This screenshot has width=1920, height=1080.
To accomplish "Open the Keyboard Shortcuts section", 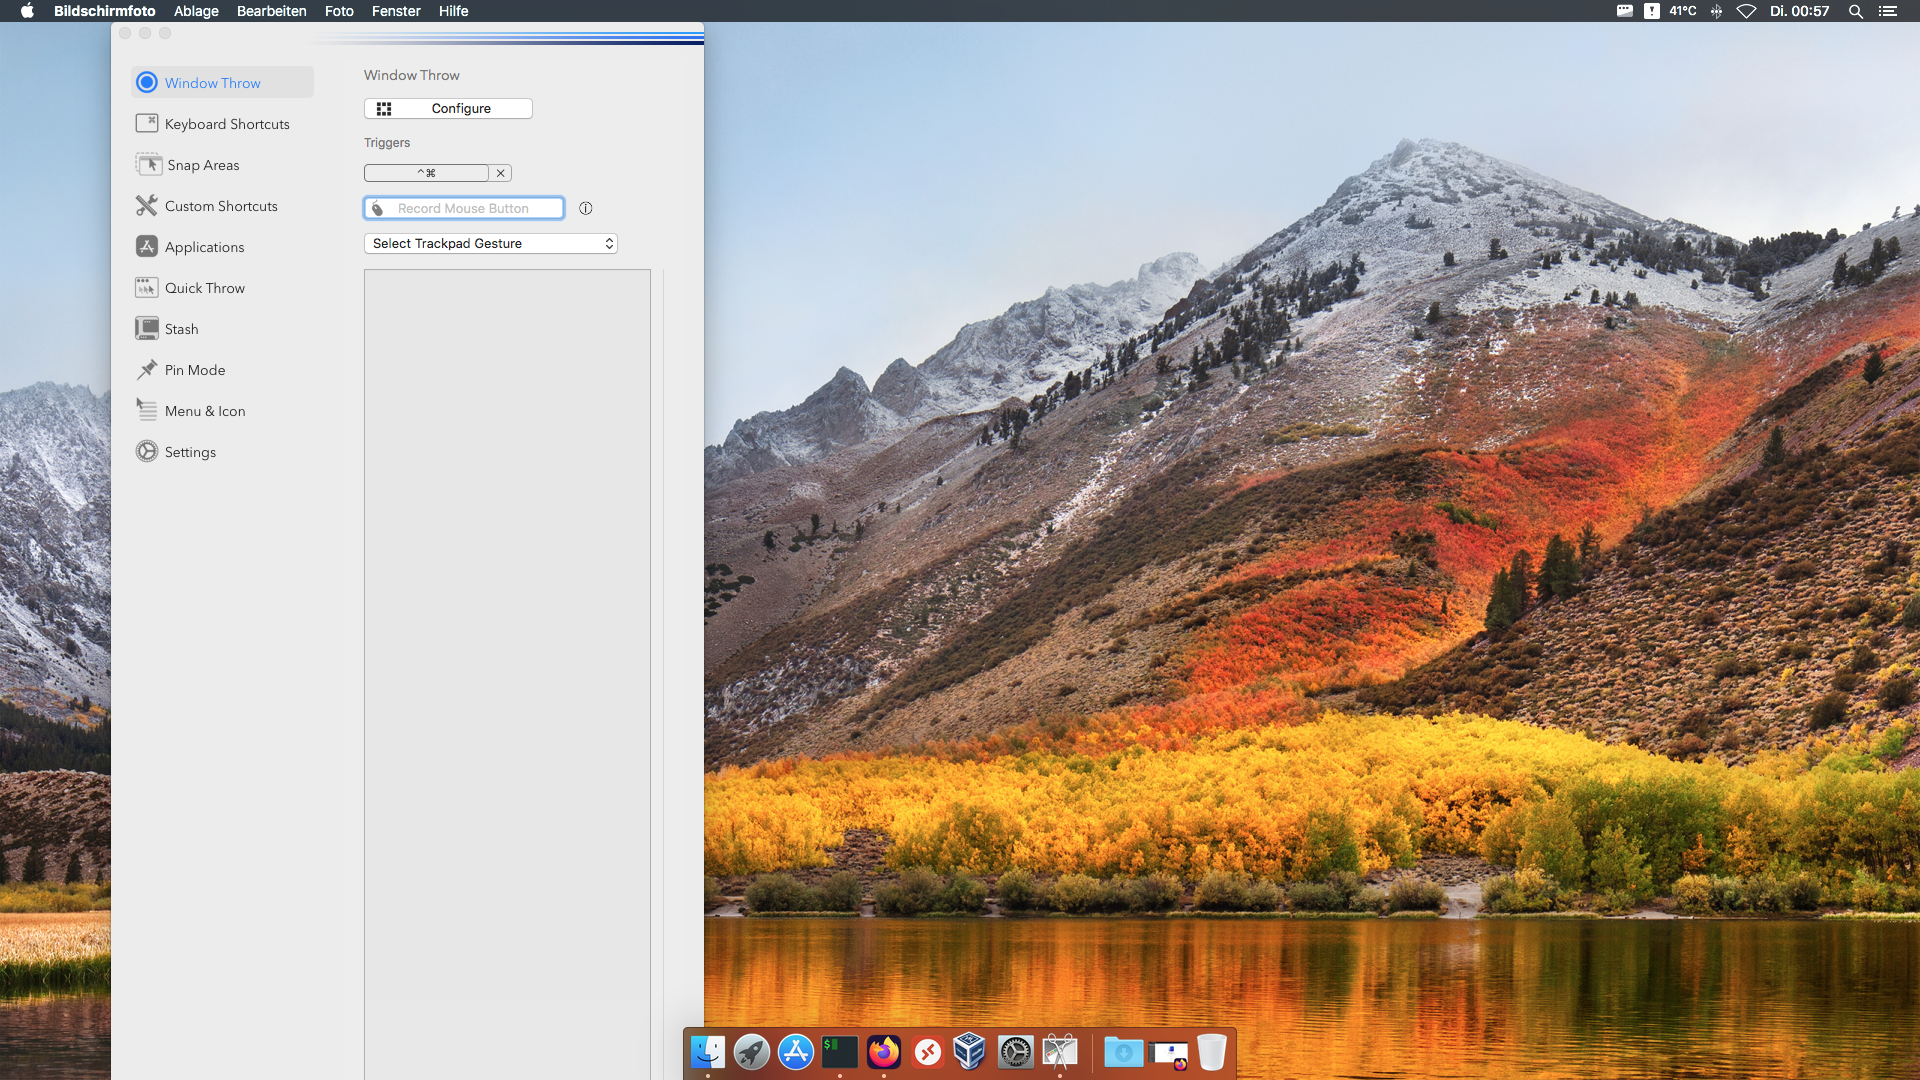I will point(226,124).
